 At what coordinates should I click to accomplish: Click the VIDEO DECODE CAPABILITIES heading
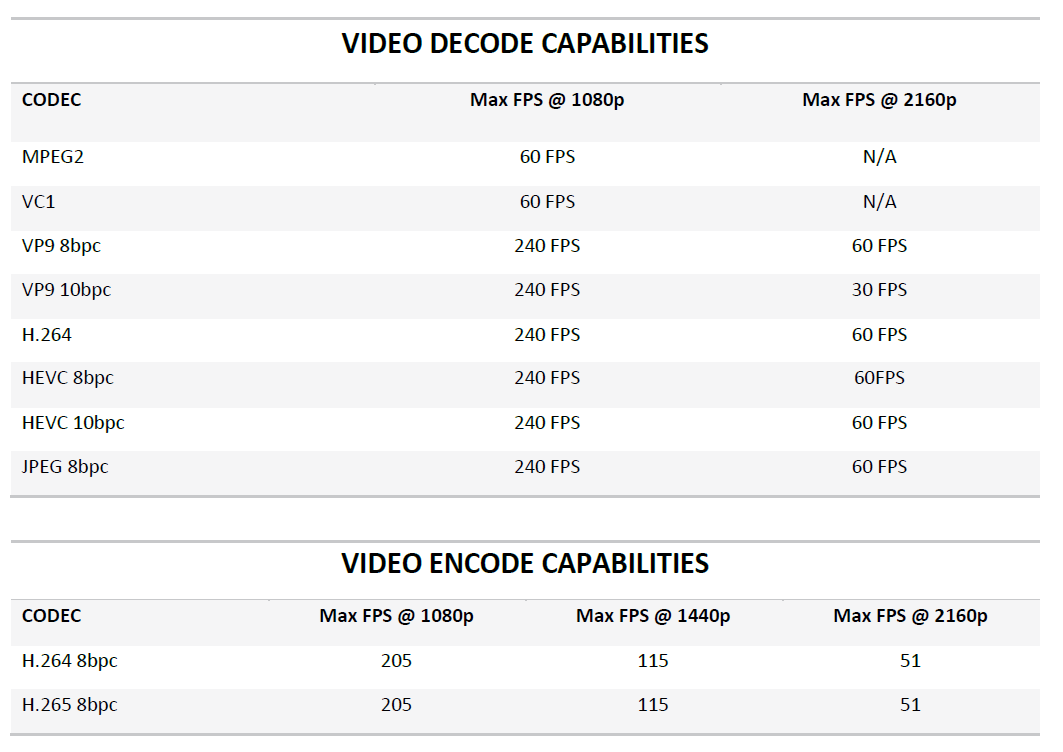pyautogui.click(x=525, y=43)
